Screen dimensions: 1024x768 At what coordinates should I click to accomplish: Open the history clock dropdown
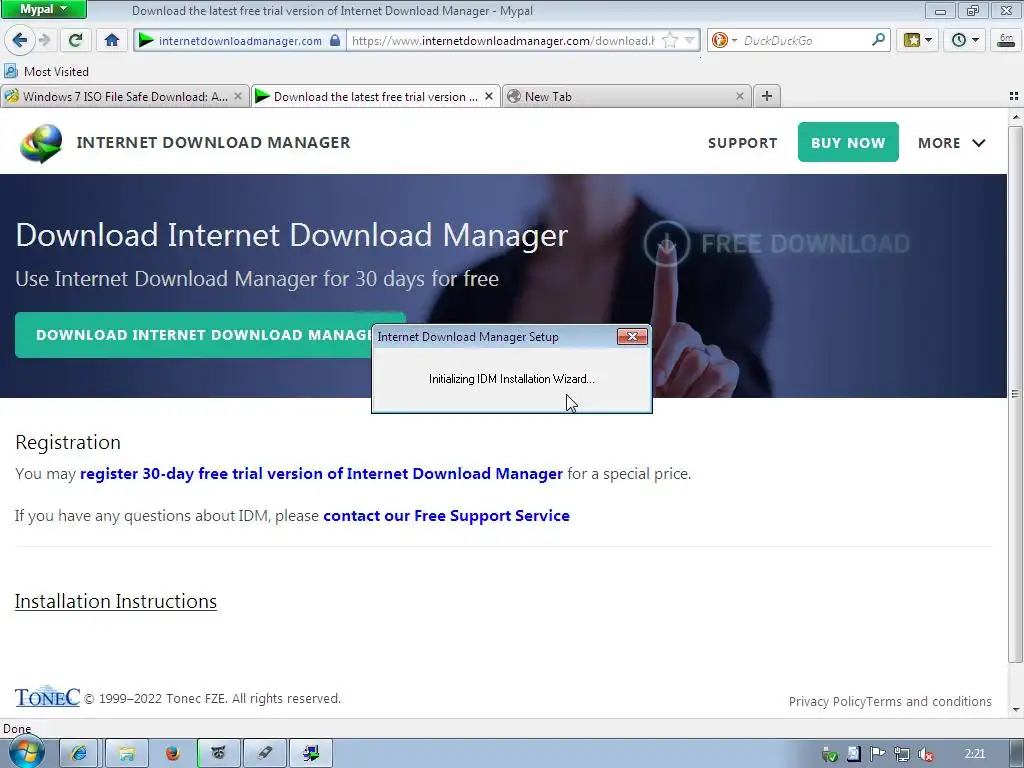tap(965, 40)
